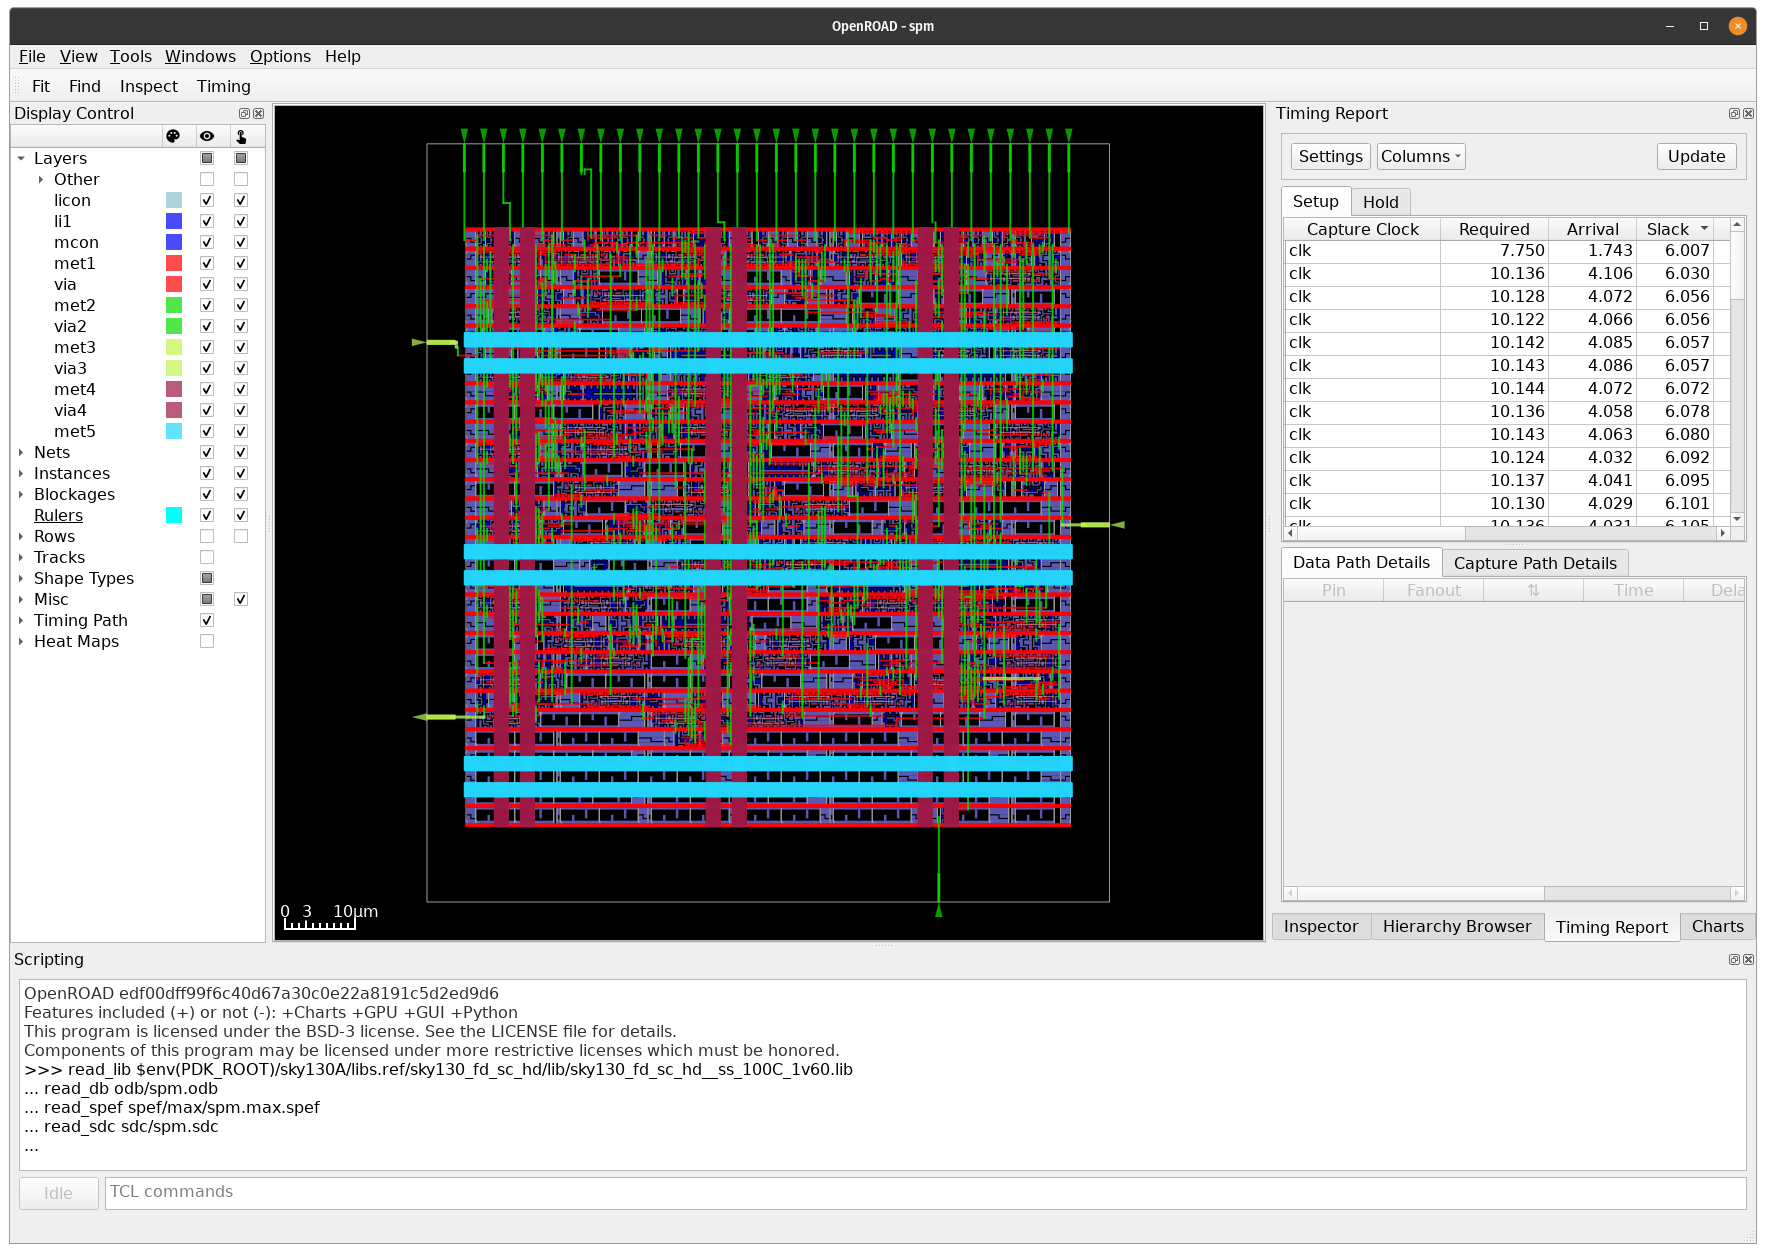Viewport: 1766px width, 1253px height.
Task: Expand the Heat Maps node
Action: click(x=21, y=641)
